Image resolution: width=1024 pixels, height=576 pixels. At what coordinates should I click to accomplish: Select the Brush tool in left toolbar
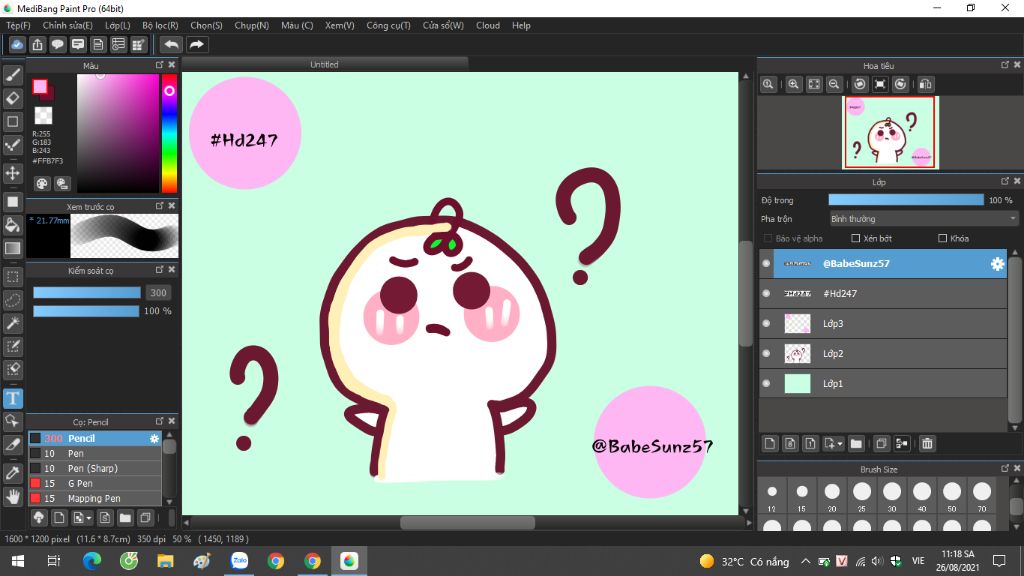pyautogui.click(x=12, y=75)
